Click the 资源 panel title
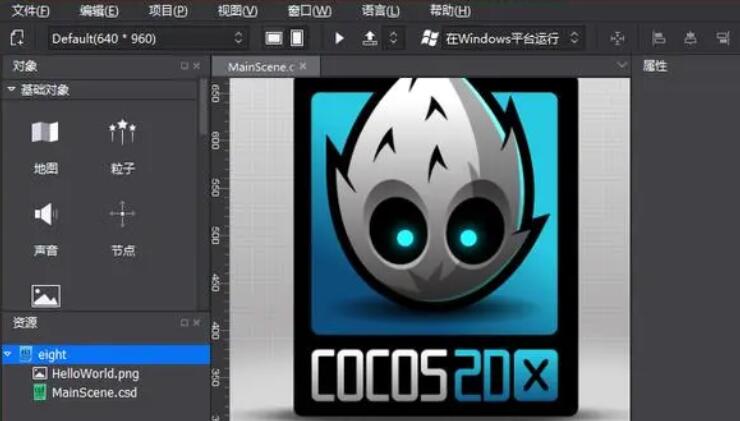Viewport: 740px width, 421px height. coord(25,323)
